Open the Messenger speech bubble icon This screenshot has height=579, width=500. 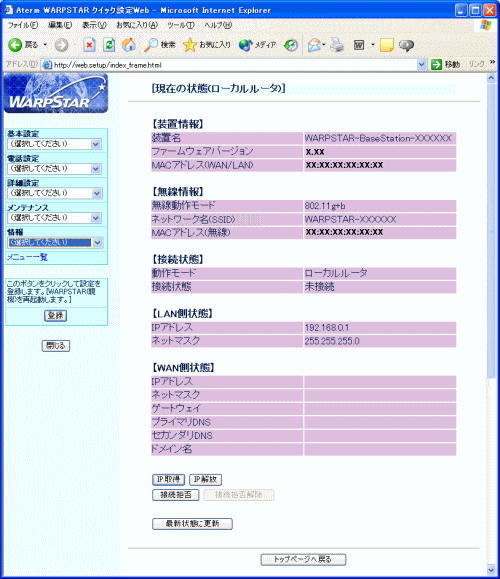[x=406, y=45]
